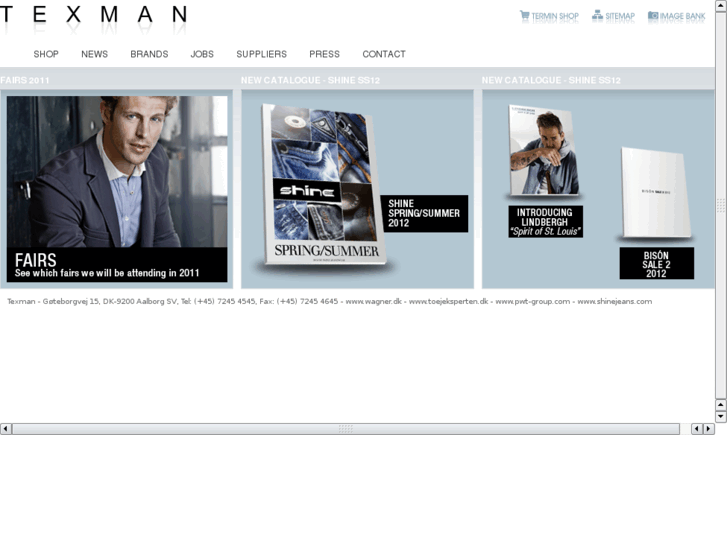Click the INTRODUCING LINDBERGH label
Screen dimensions: 727x545
(545, 222)
